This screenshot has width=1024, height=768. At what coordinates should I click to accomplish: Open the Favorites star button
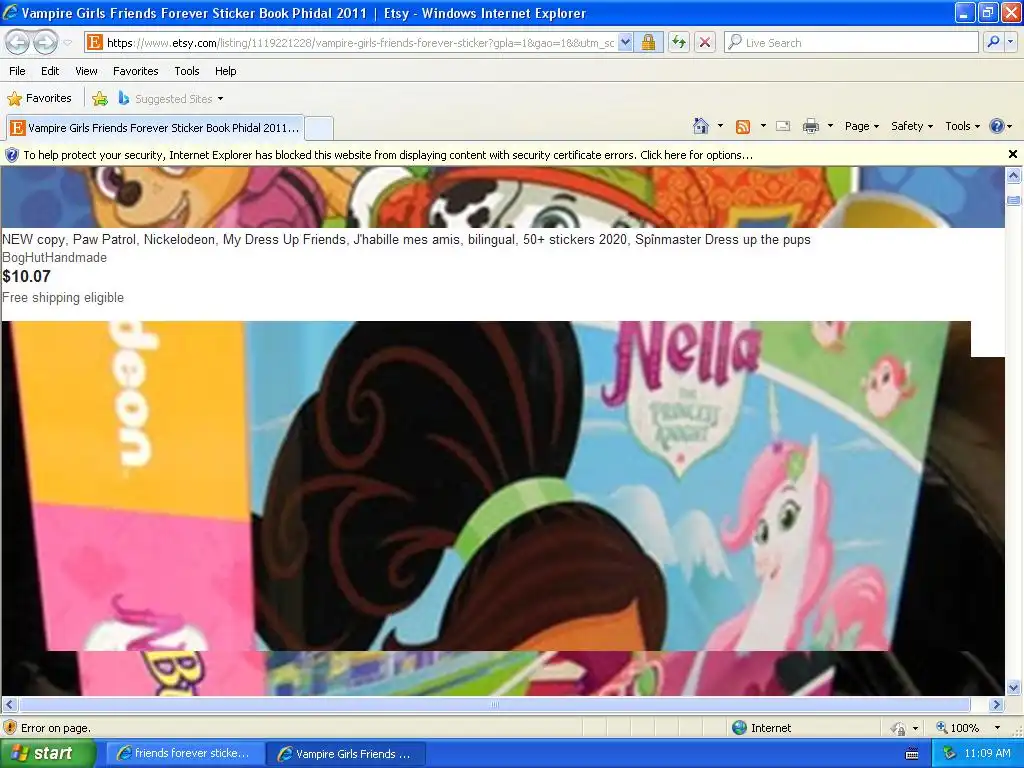coord(39,99)
